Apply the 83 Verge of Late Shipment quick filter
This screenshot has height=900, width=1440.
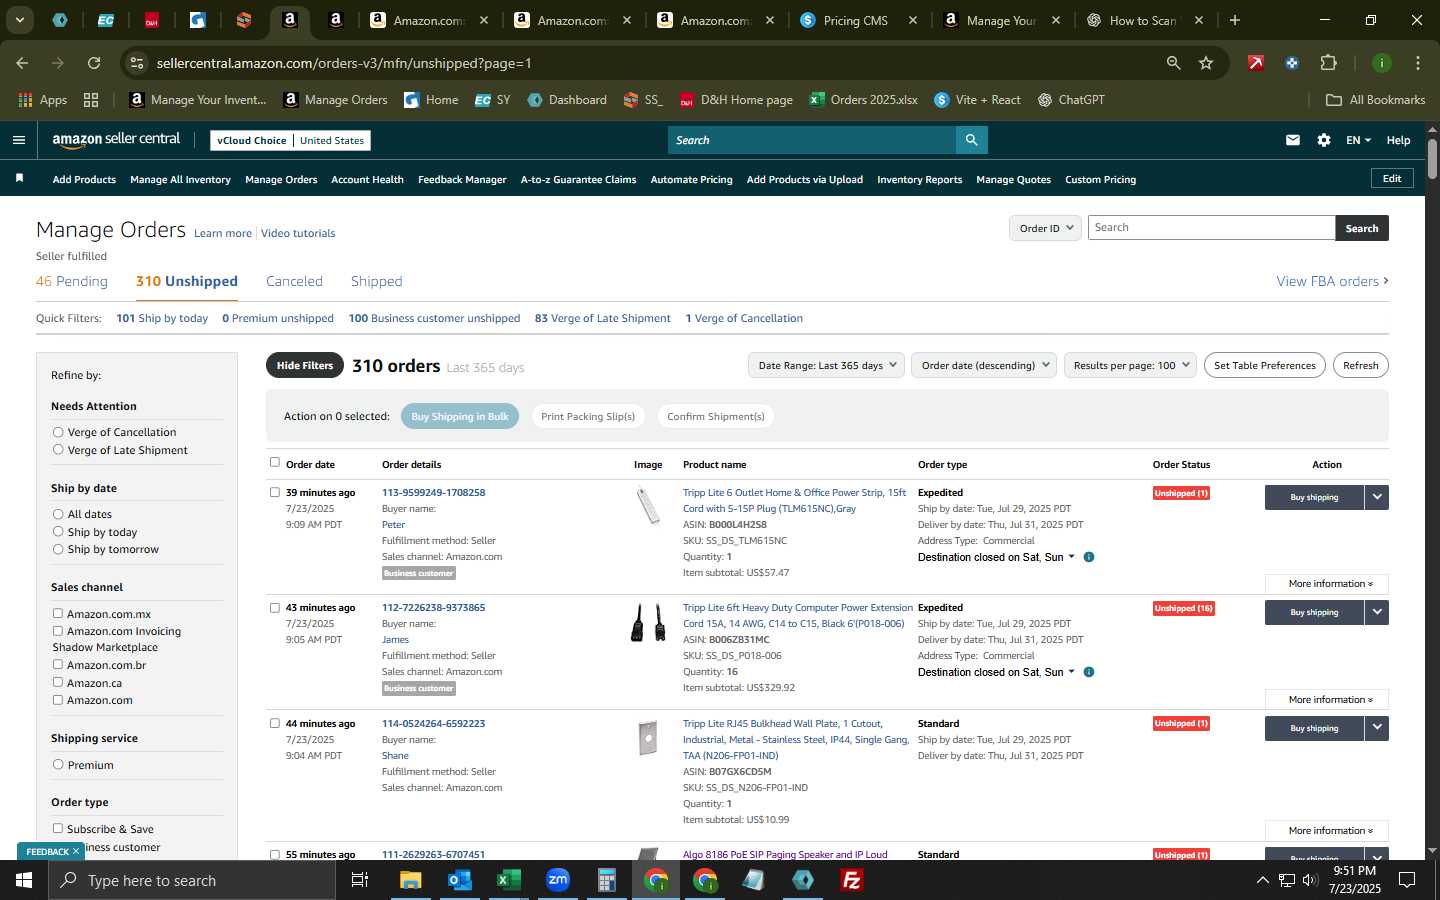602,318
